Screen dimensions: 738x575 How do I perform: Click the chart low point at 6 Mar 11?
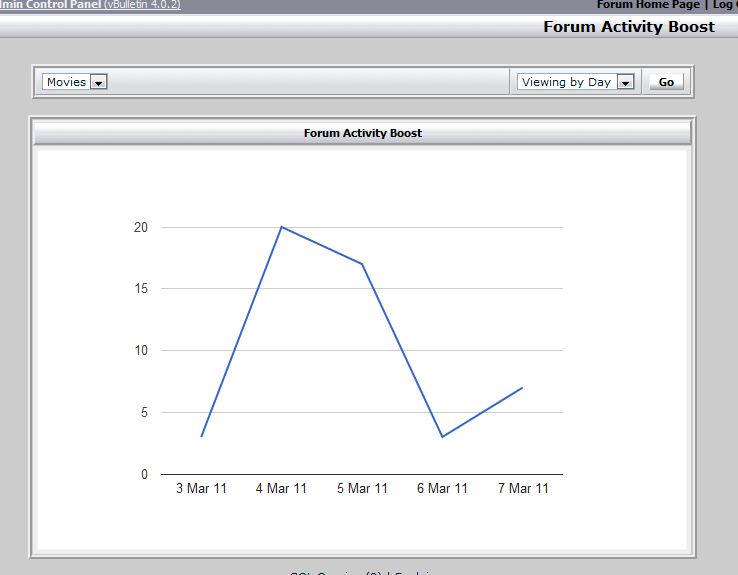pyautogui.click(x=442, y=437)
